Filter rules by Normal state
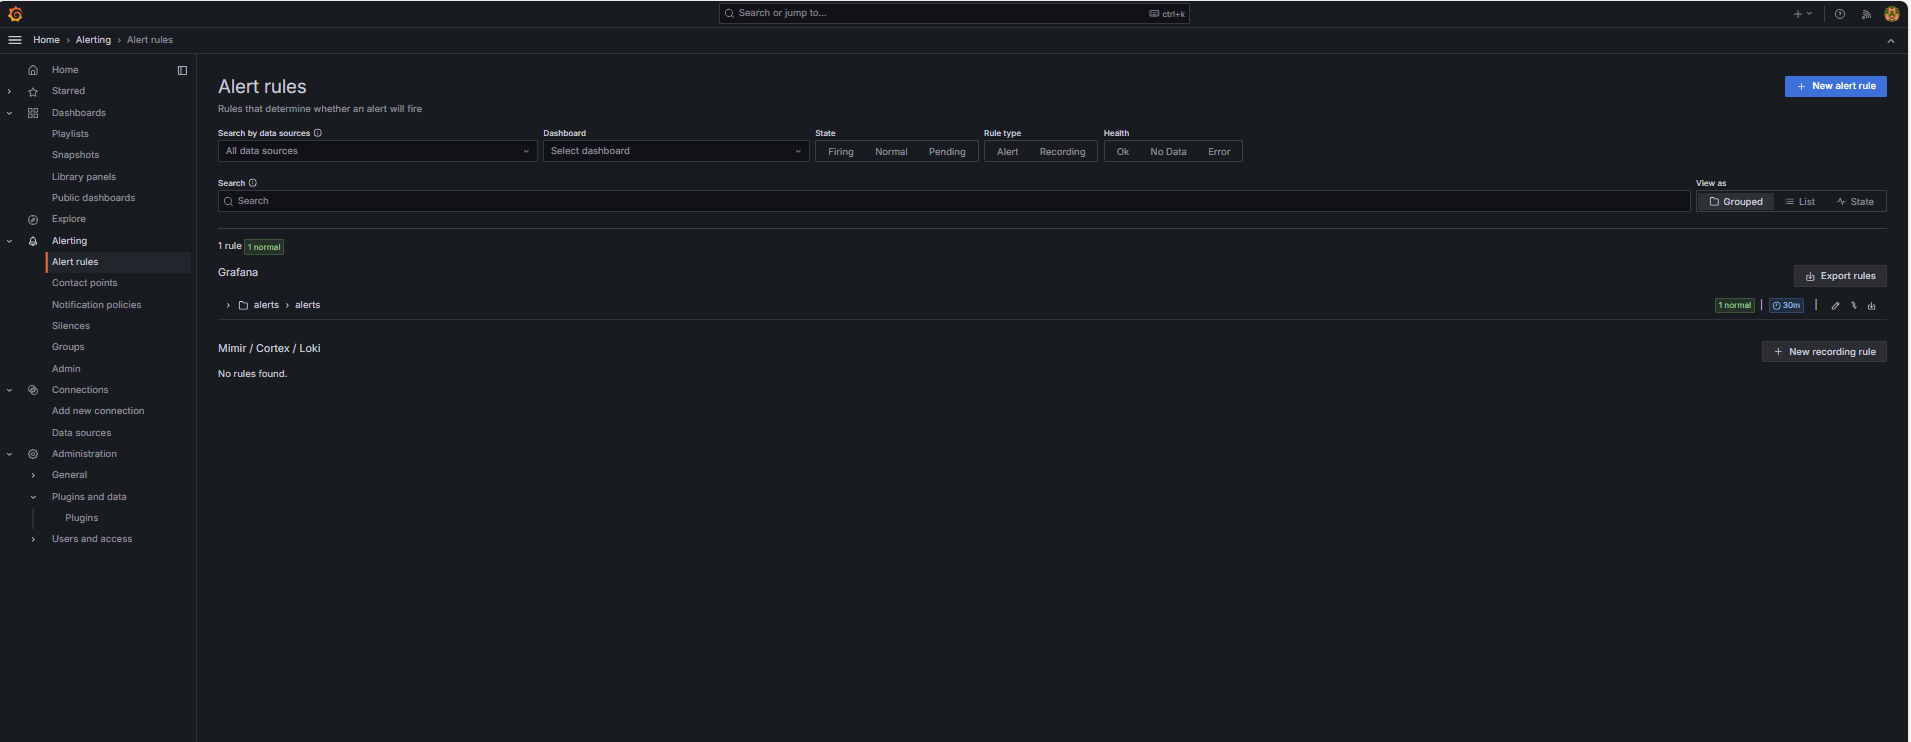 click(x=891, y=152)
